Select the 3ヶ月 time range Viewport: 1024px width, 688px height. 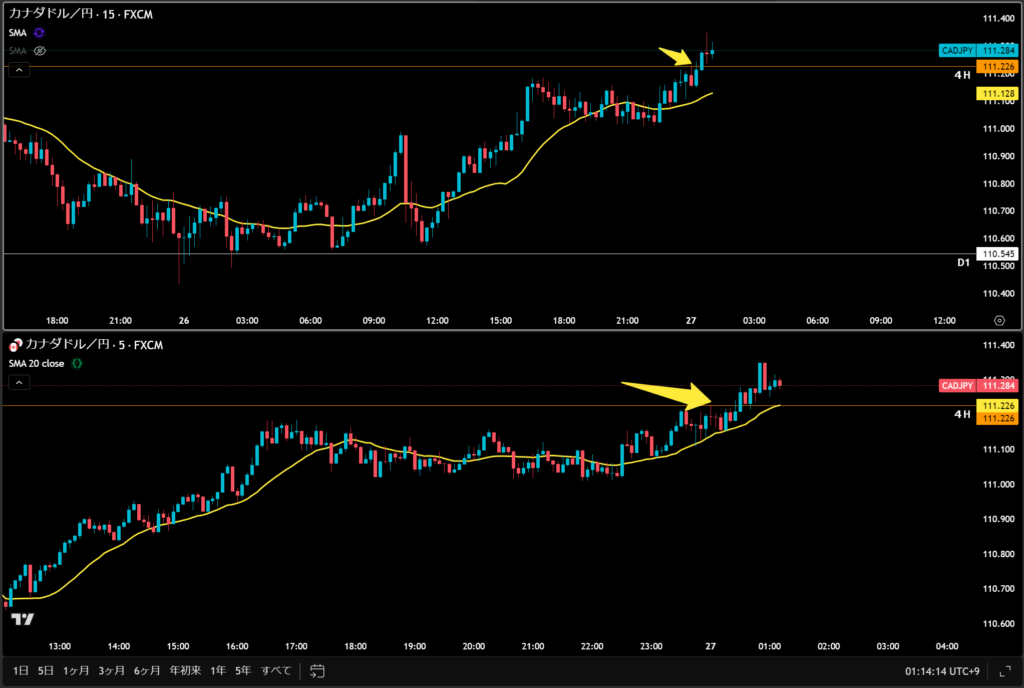click(113, 670)
